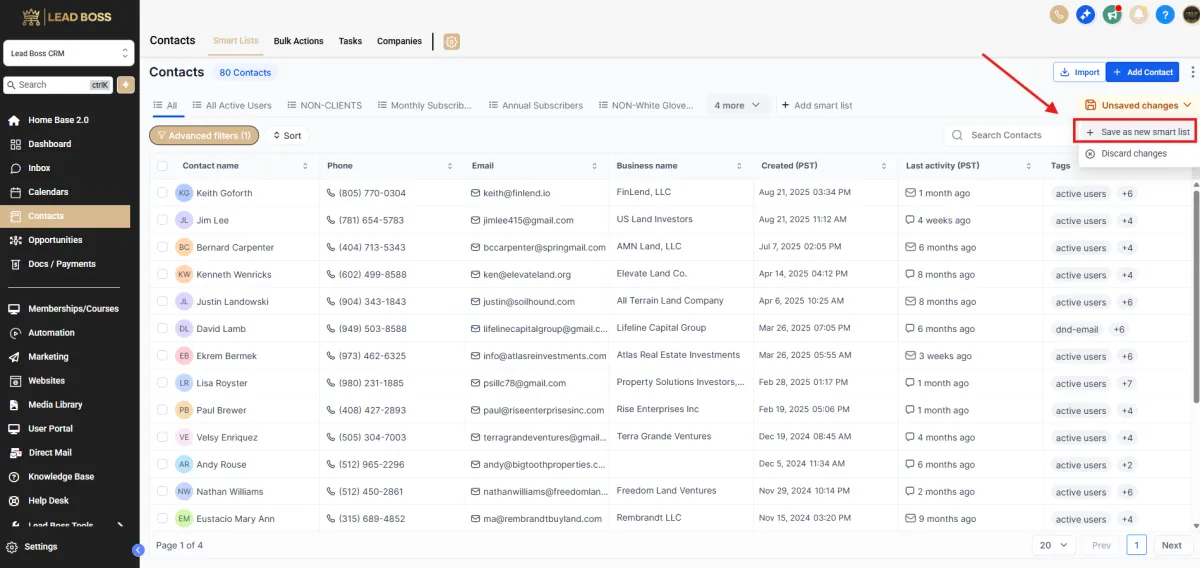Click the Add Contact button
This screenshot has height=568, width=1200.
coord(1142,72)
